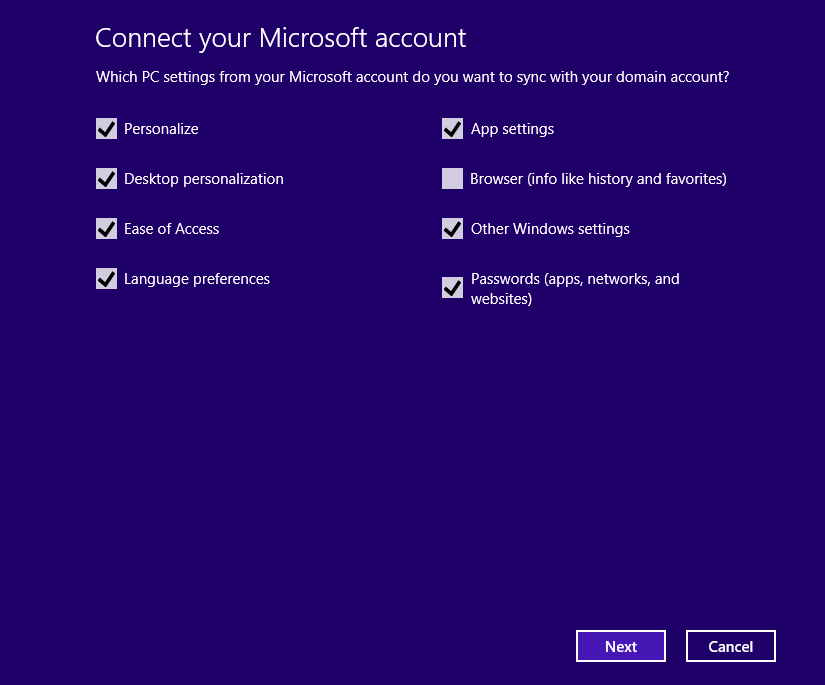Uncheck the App settings checkbox
This screenshot has height=685, width=825.
coord(452,129)
